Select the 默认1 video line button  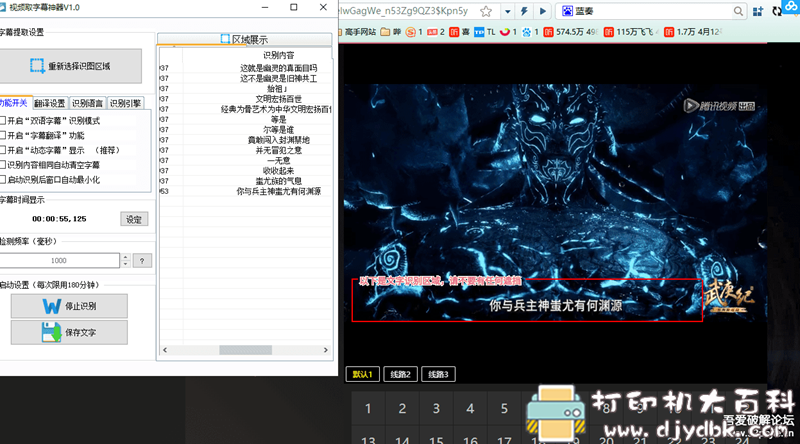coord(362,374)
